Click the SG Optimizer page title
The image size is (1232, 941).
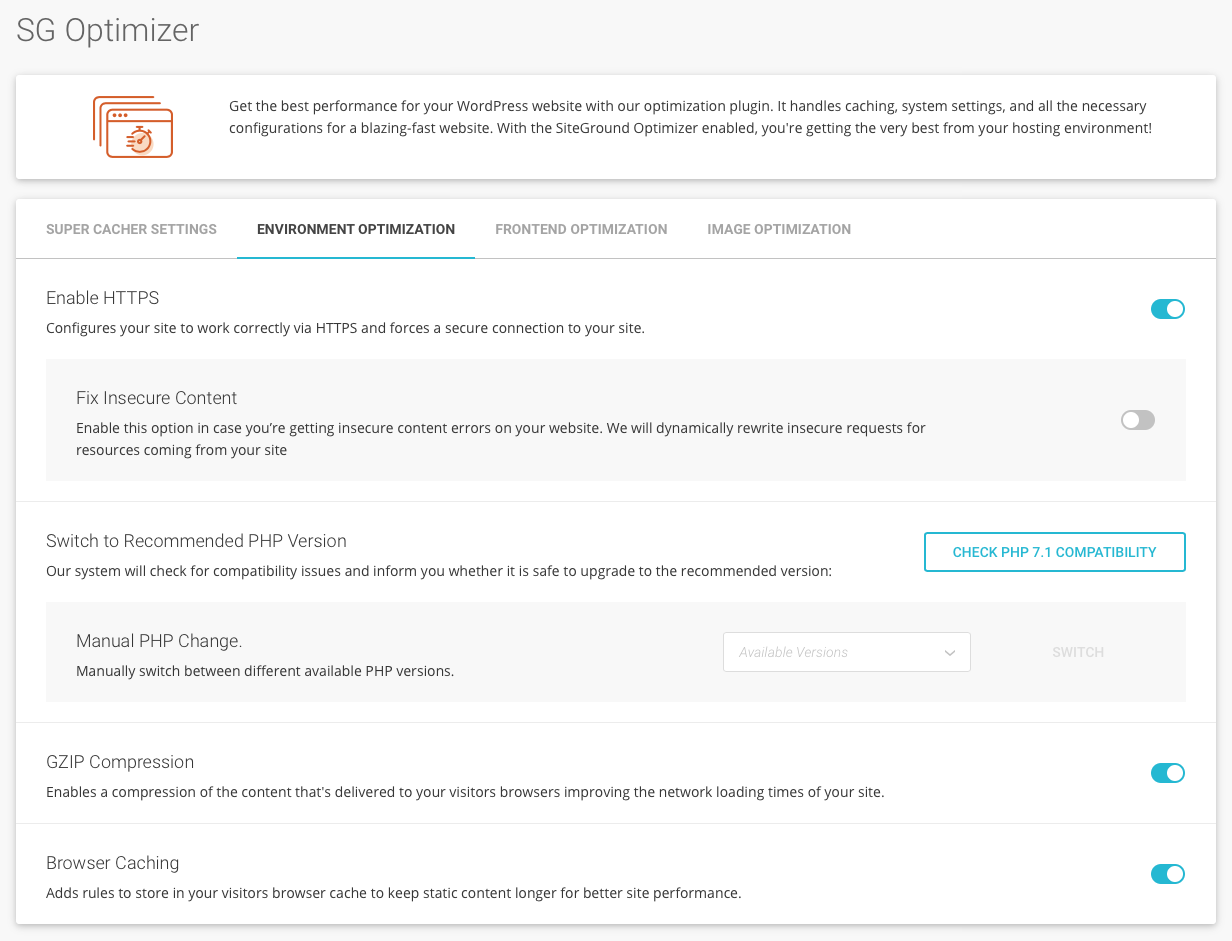click(108, 30)
